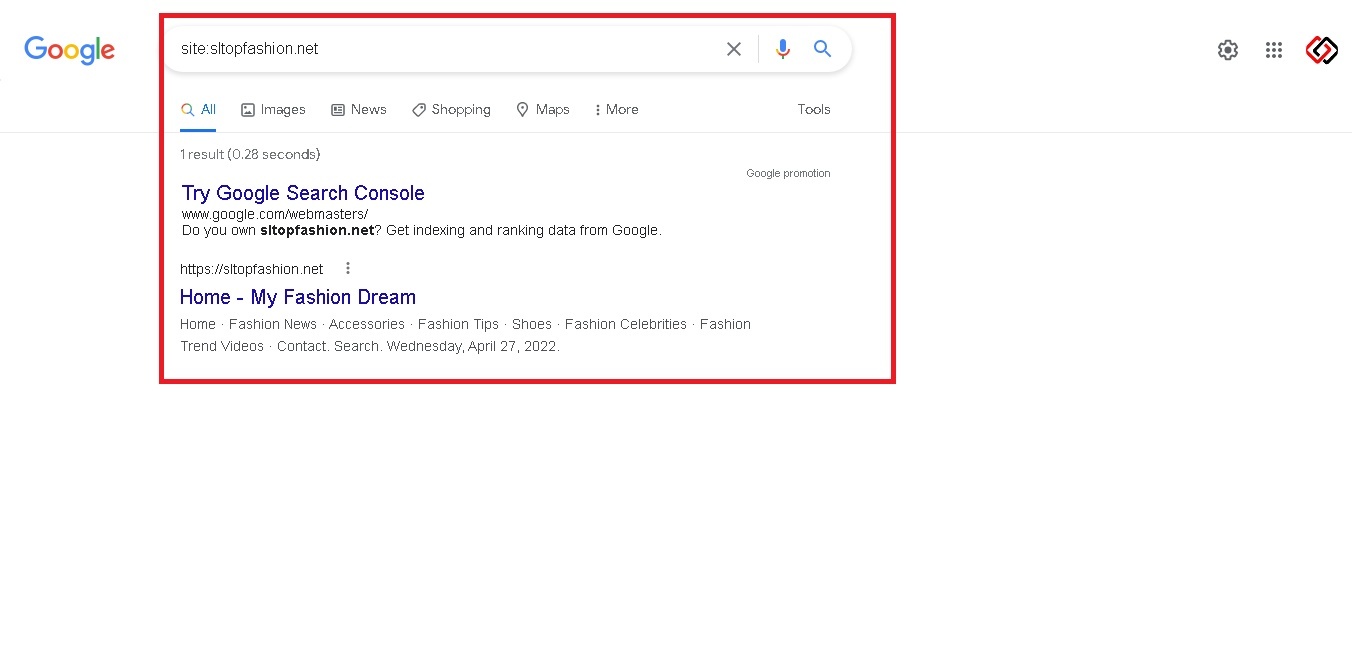The height and width of the screenshot is (662, 1352).
Task: Click the 'Do you own sltopfashion.net' description
Action: click(422, 230)
